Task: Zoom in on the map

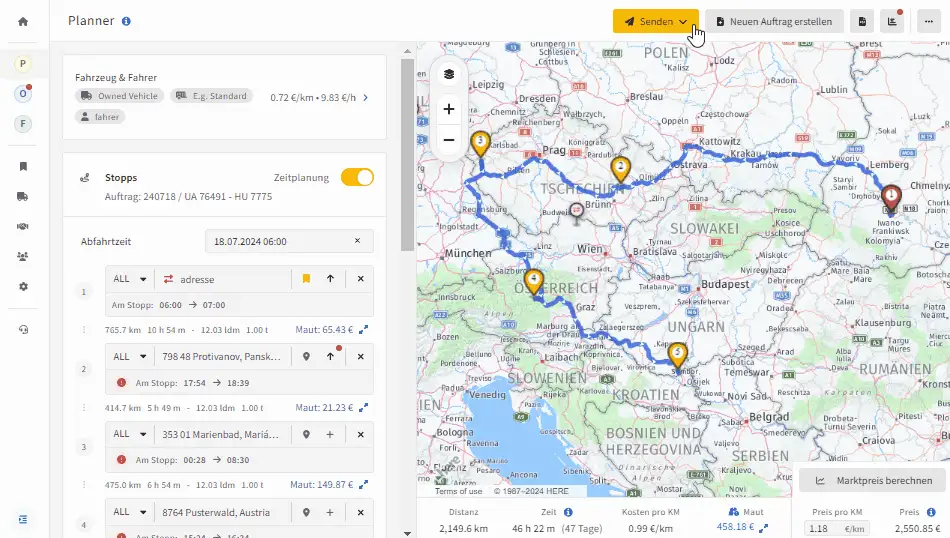Action: [449, 109]
